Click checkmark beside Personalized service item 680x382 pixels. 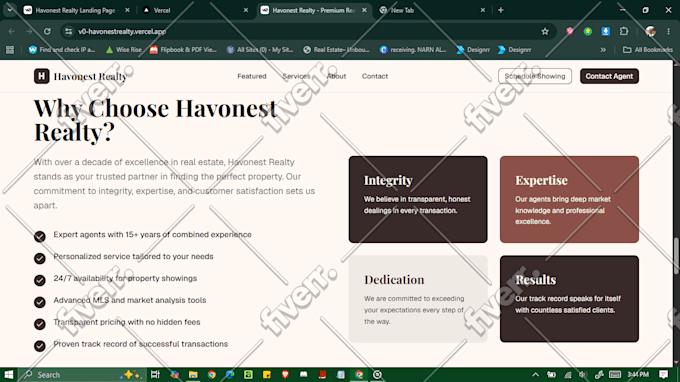click(39, 258)
